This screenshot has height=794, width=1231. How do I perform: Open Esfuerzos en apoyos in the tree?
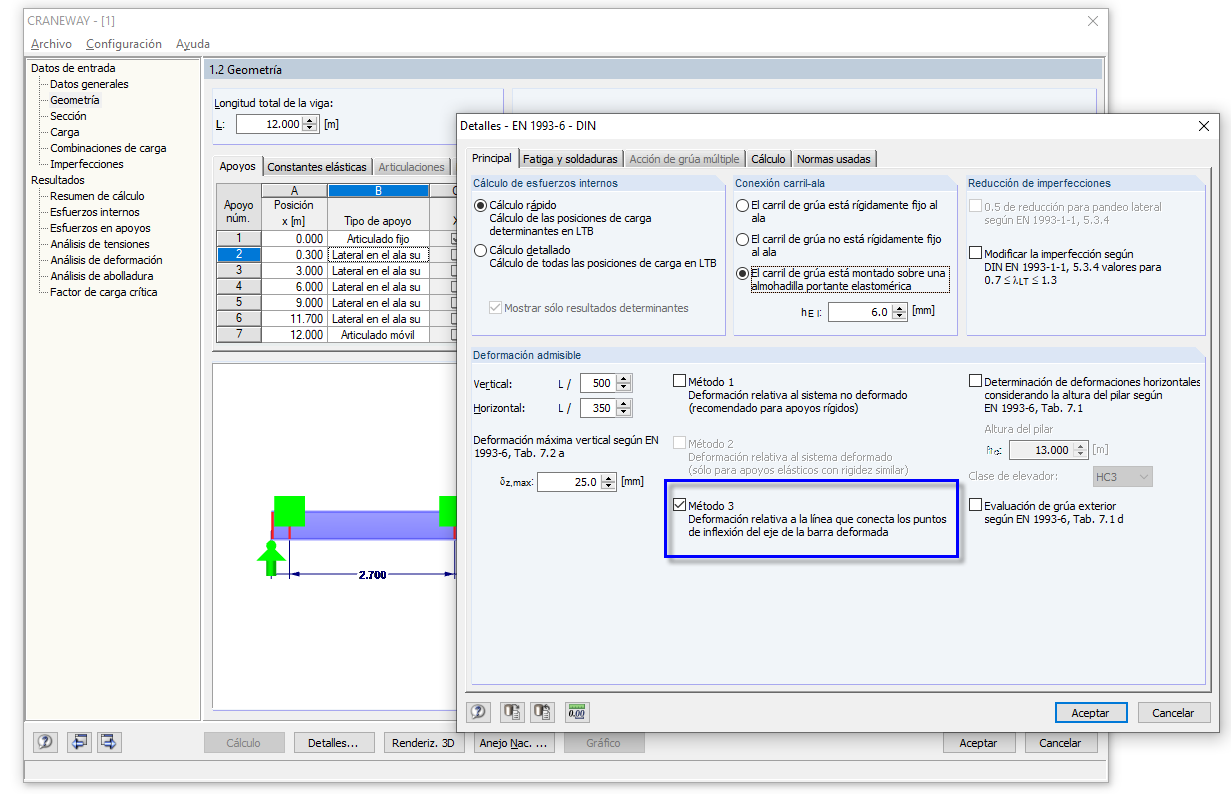tap(100, 228)
